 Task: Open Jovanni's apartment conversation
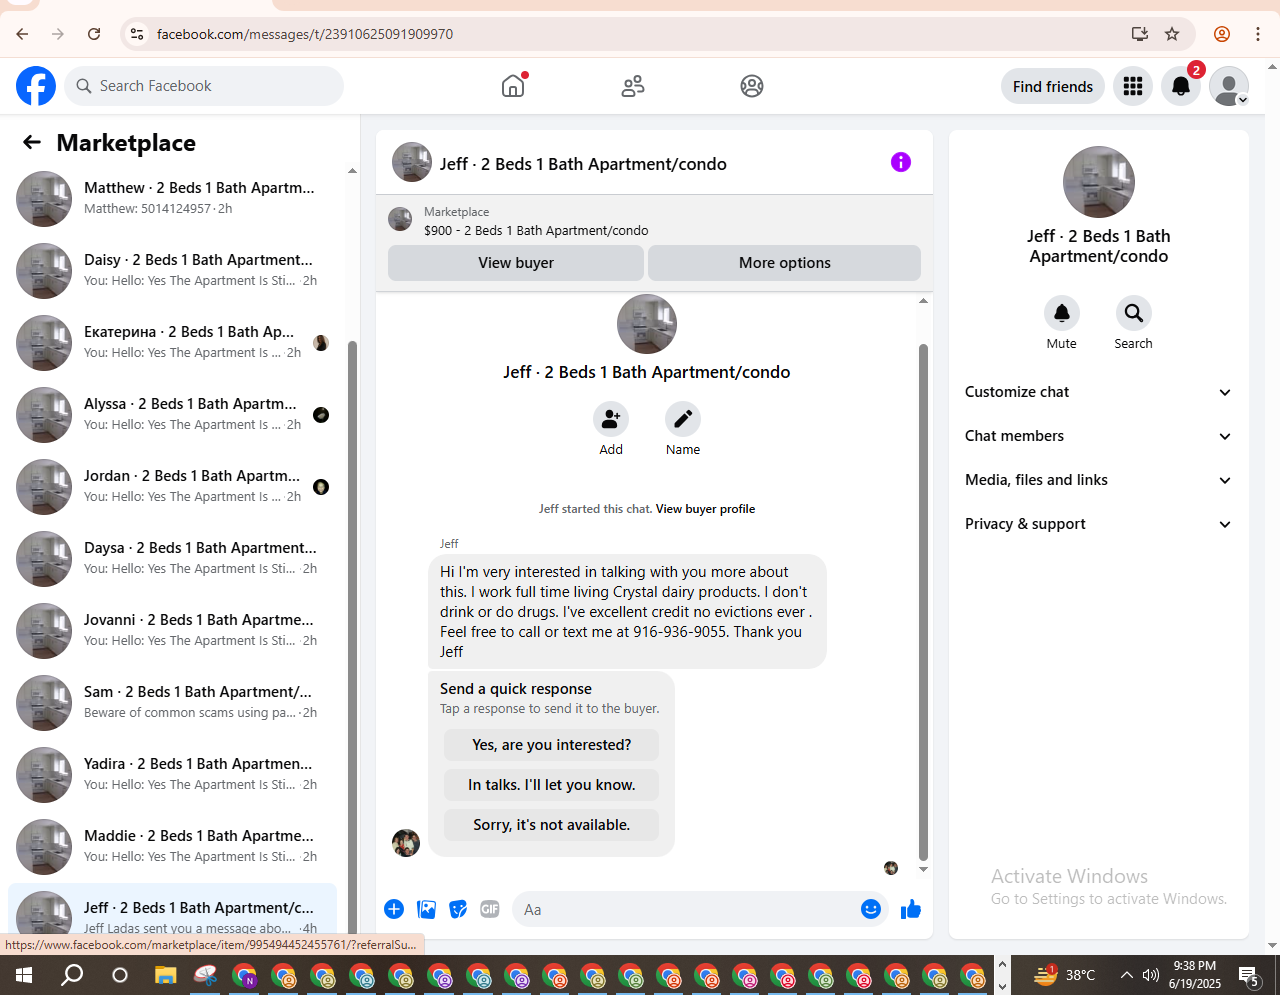(172, 630)
